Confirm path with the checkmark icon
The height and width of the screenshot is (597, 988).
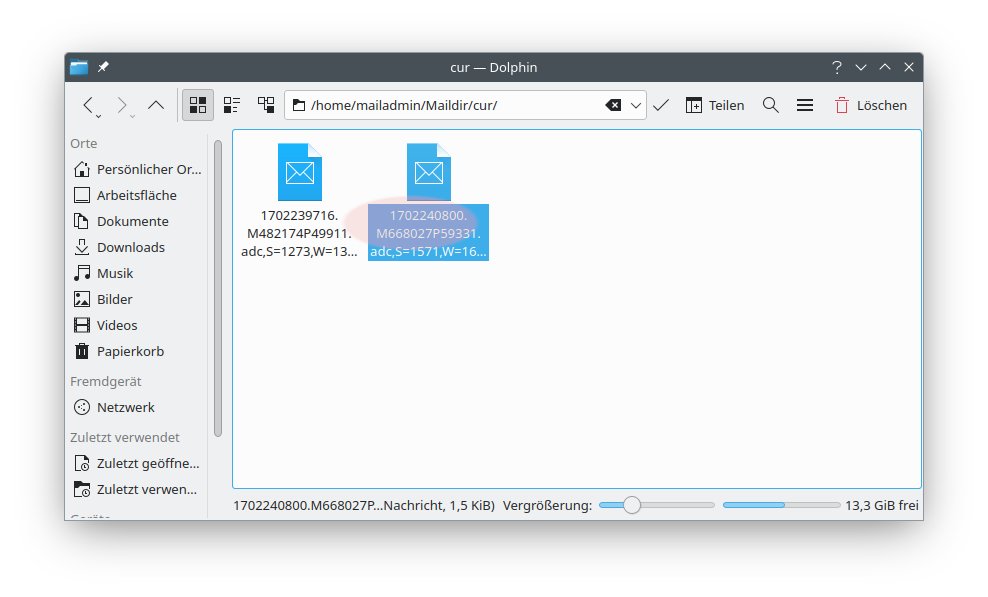tap(661, 105)
